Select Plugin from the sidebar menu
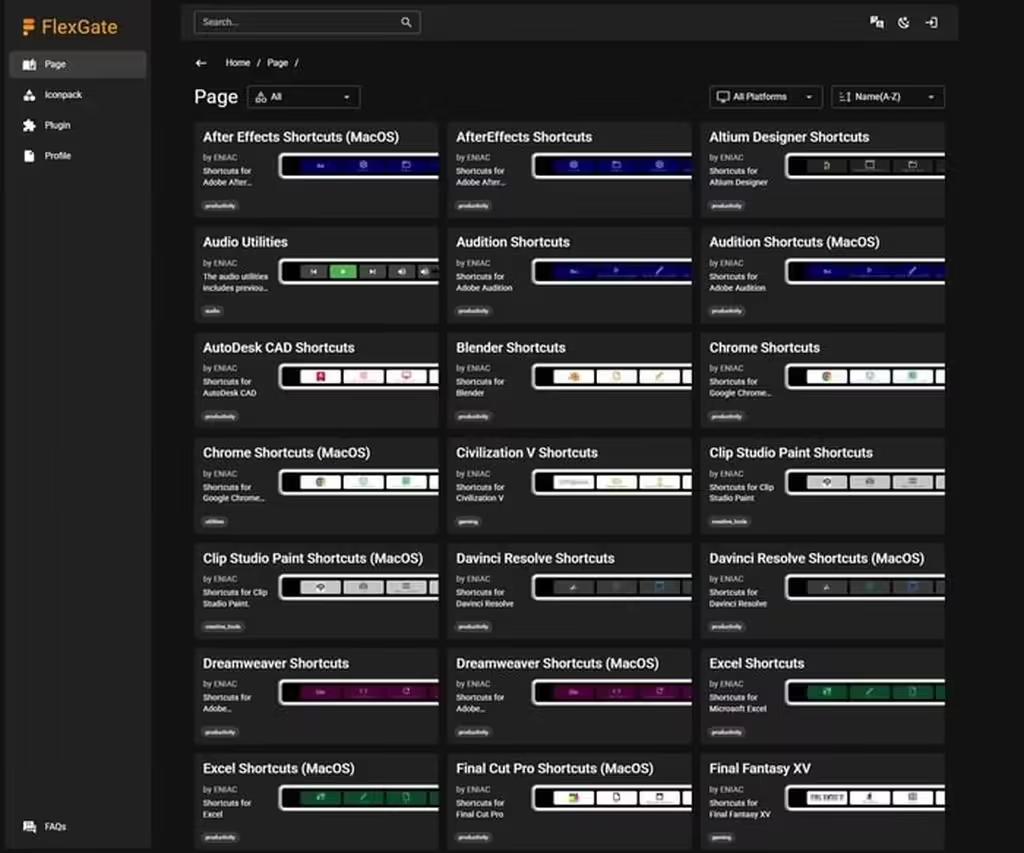 (57, 126)
